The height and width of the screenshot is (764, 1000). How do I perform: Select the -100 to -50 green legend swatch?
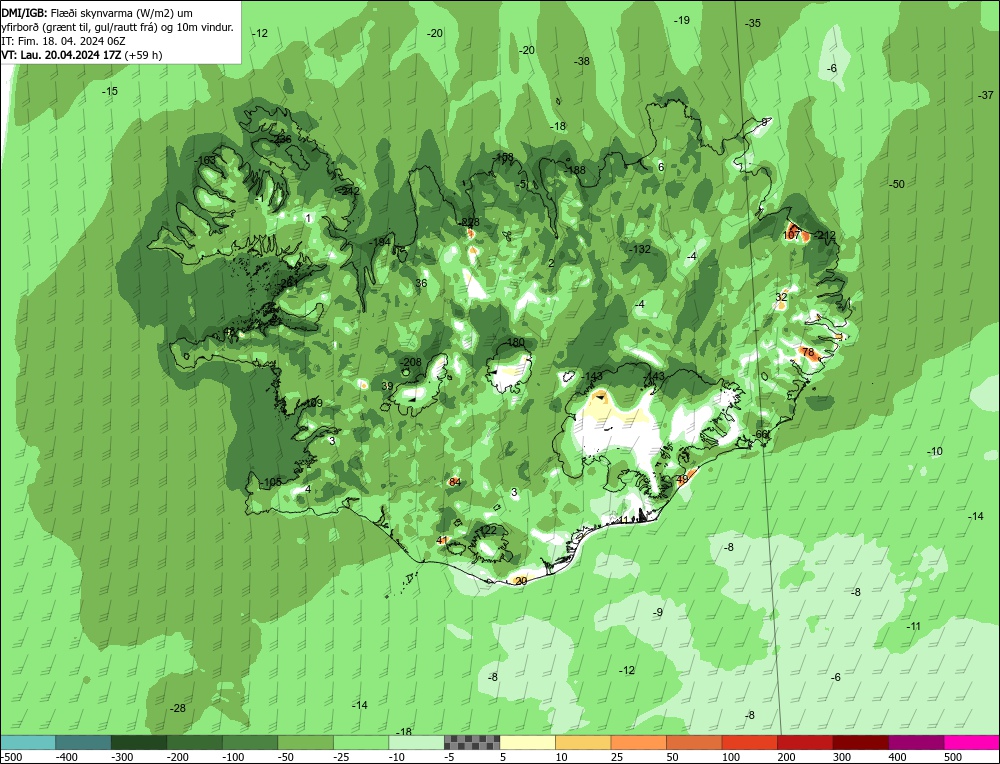click(250, 742)
